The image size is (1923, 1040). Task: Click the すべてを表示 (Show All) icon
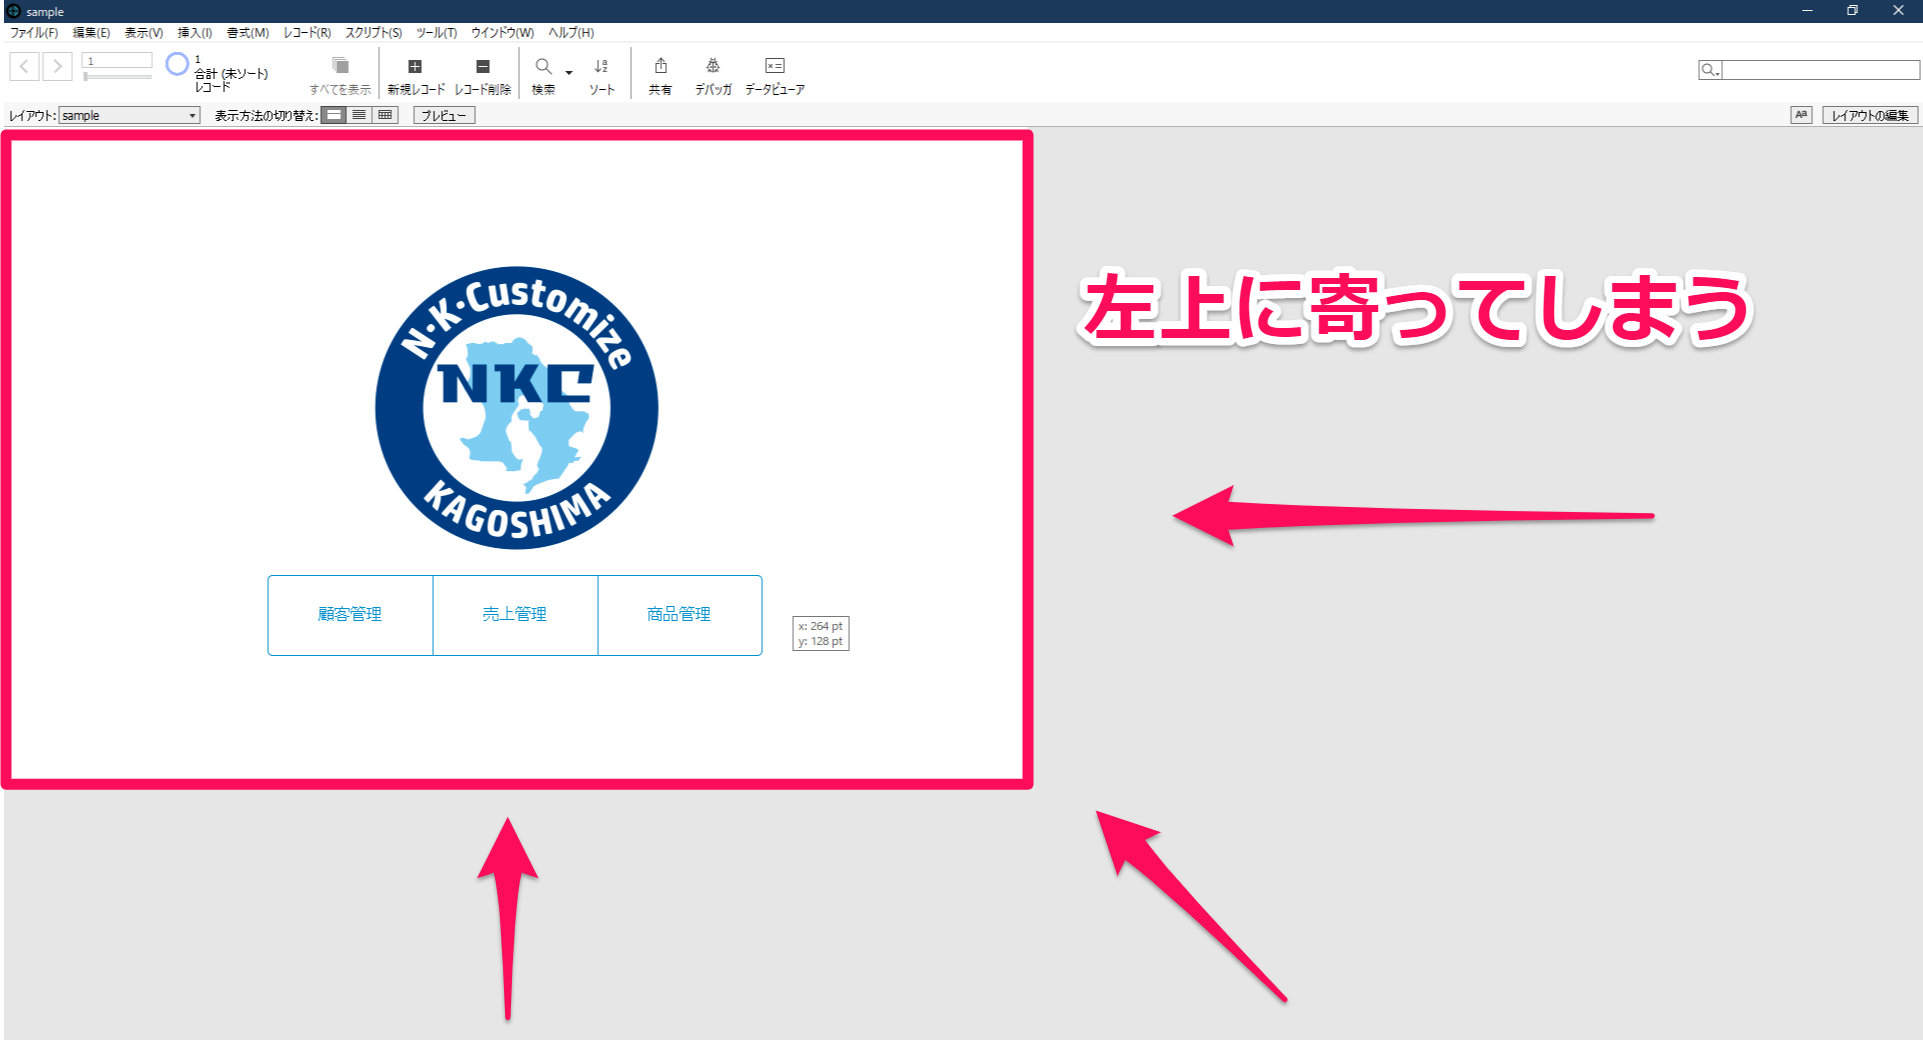click(340, 66)
